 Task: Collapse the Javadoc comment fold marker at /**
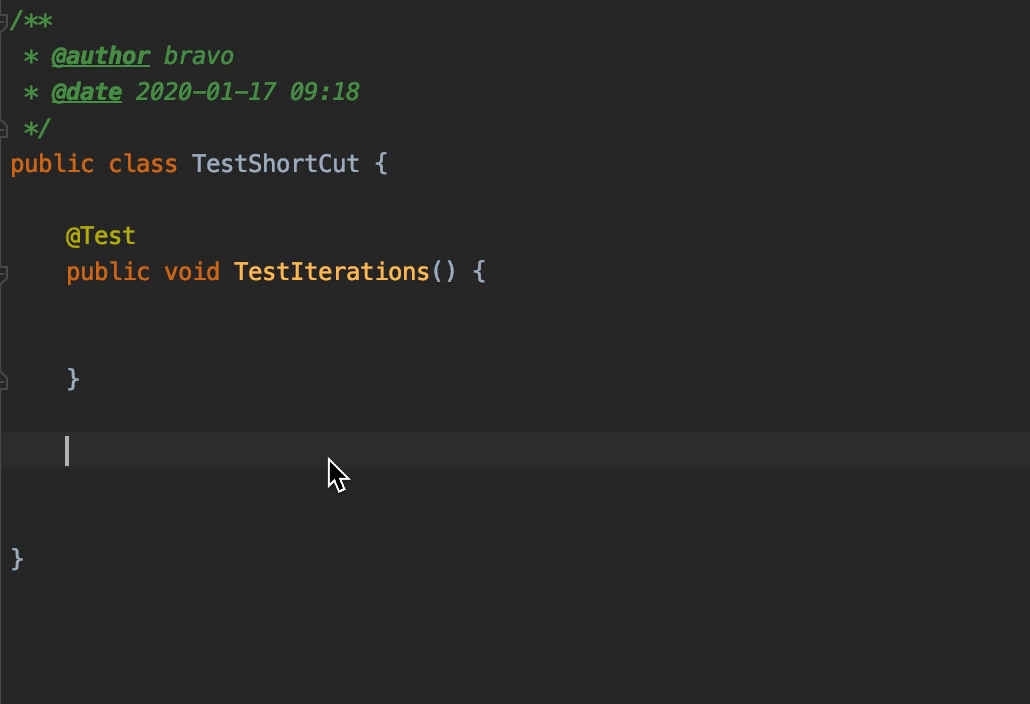pyautogui.click(x=4, y=21)
